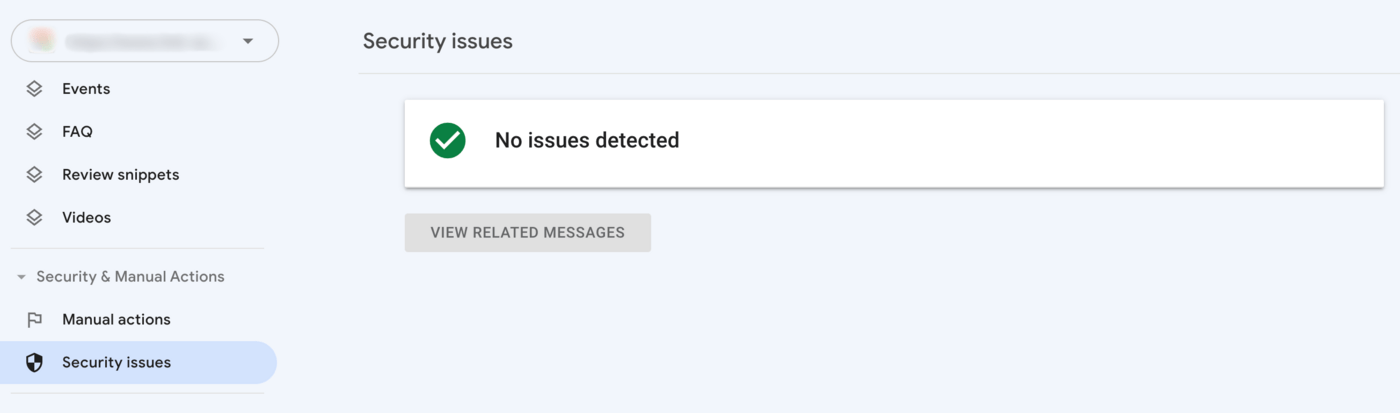Select Review snippets in the sidebar
The width and height of the screenshot is (1400, 413).
(120, 175)
